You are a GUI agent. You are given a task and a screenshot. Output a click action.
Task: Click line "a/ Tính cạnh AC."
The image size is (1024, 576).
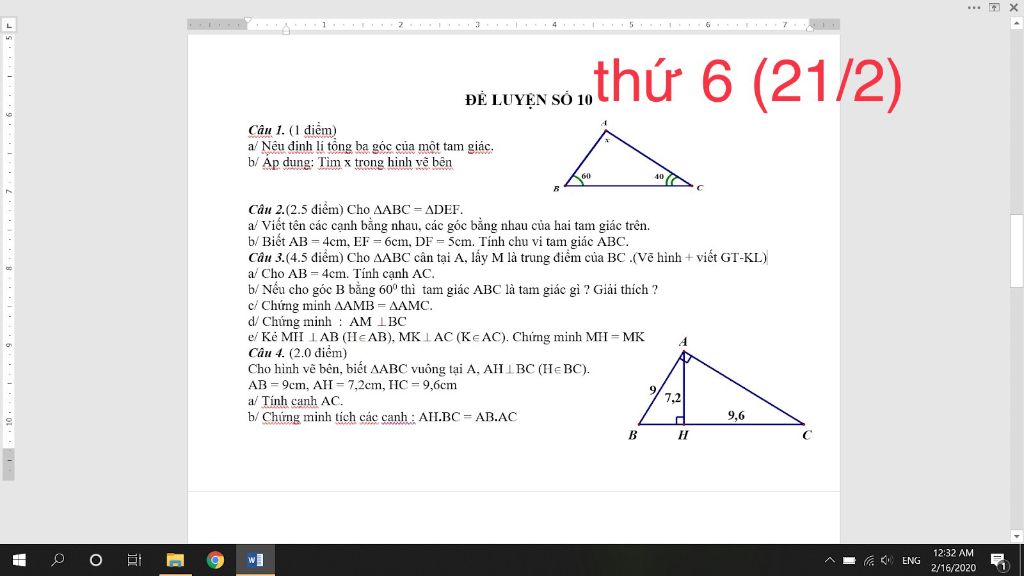pyautogui.click(x=295, y=401)
